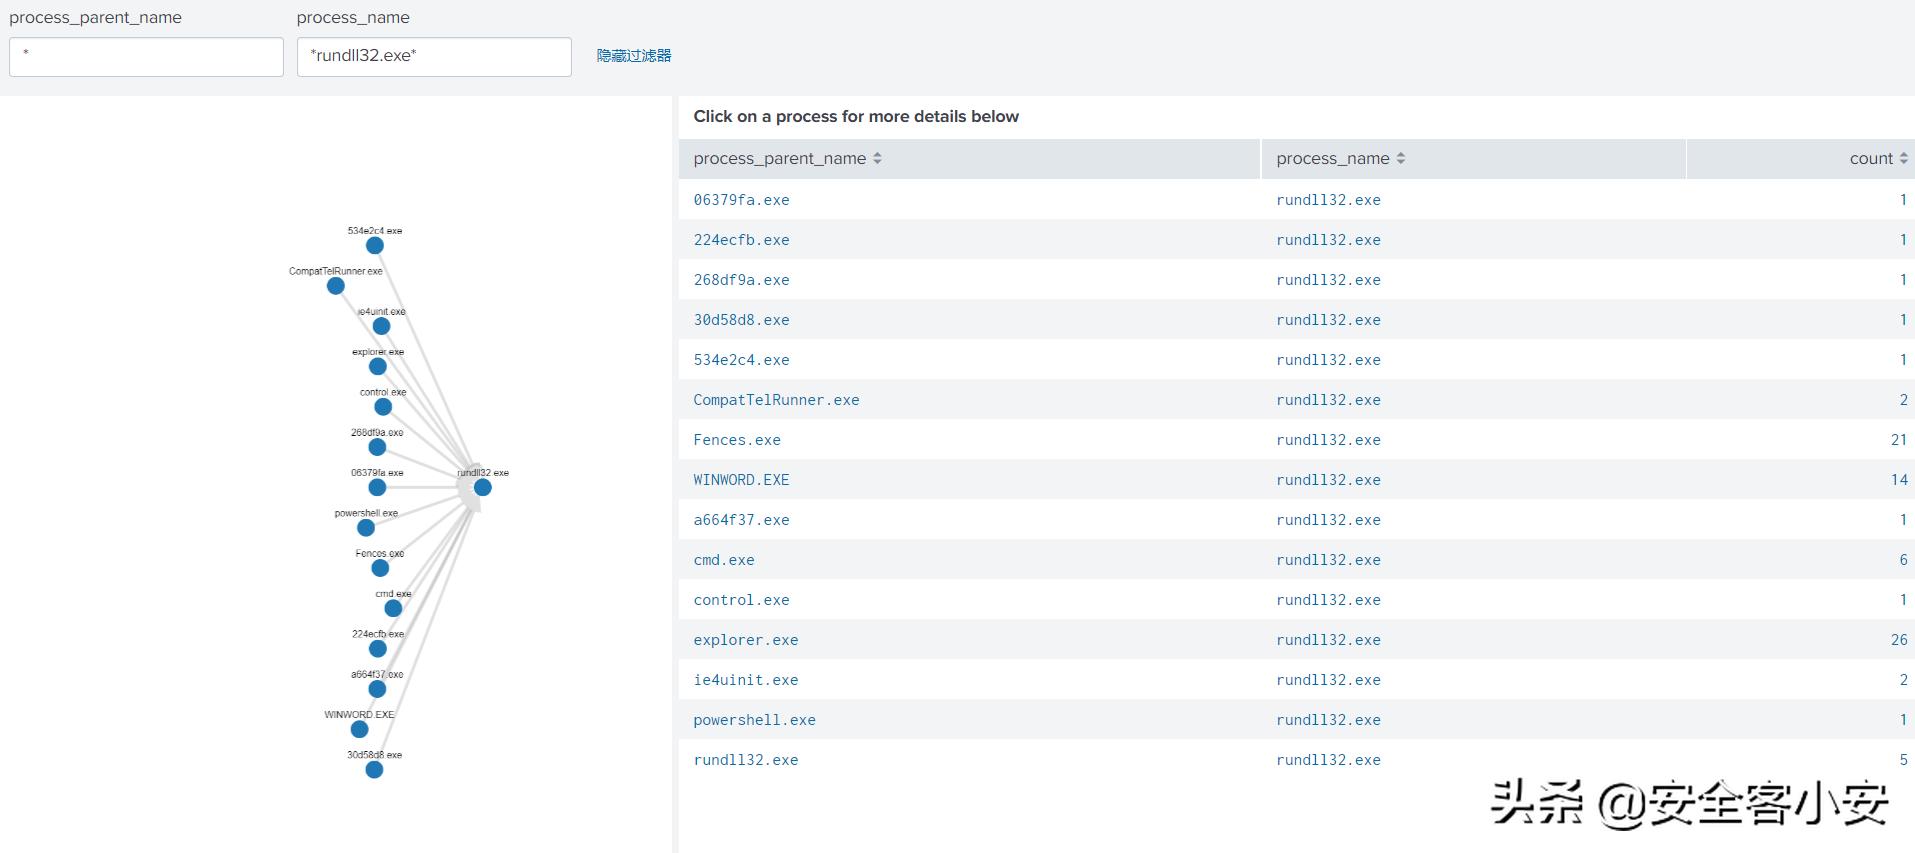1915x853 pixels.
Task: Click process_name cell in the Fences.exe row
Action: (1328, 440)
